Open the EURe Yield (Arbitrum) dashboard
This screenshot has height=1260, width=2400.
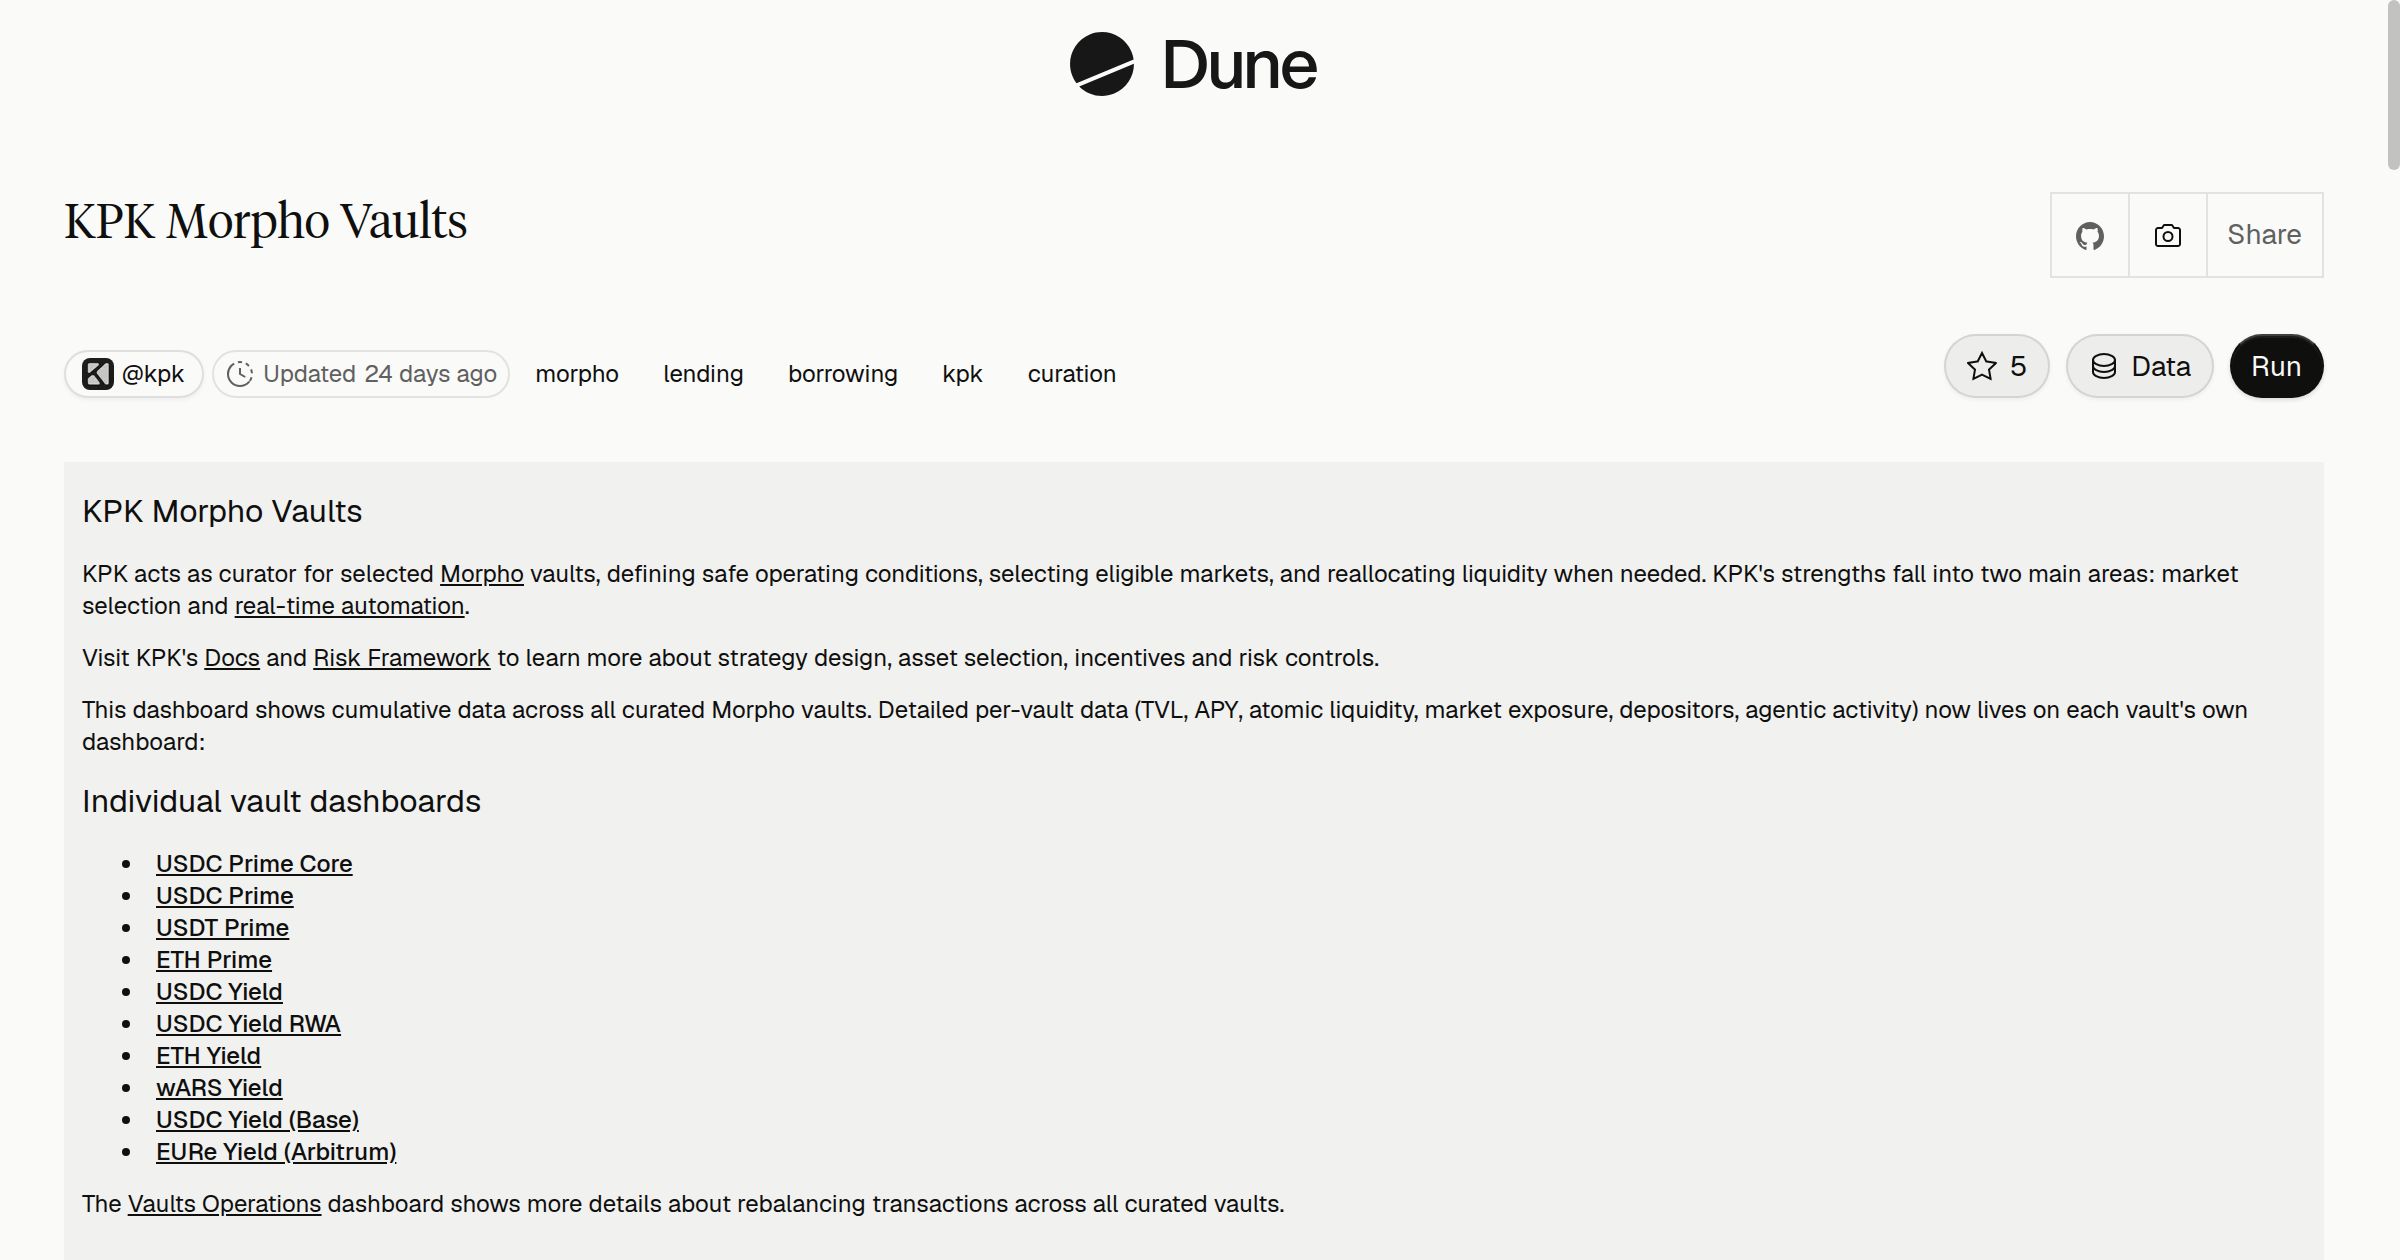[x=276, y=1152]
